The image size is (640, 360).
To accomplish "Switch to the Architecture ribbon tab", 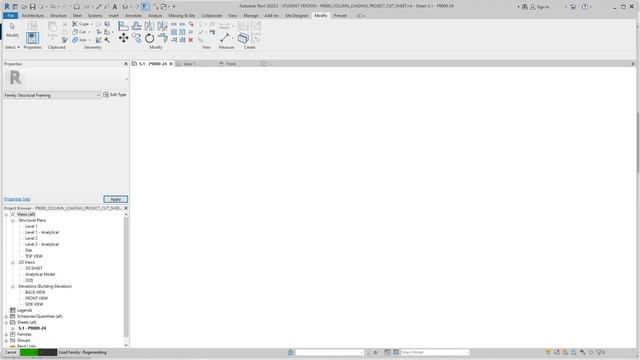I will (x=33, y=16).
